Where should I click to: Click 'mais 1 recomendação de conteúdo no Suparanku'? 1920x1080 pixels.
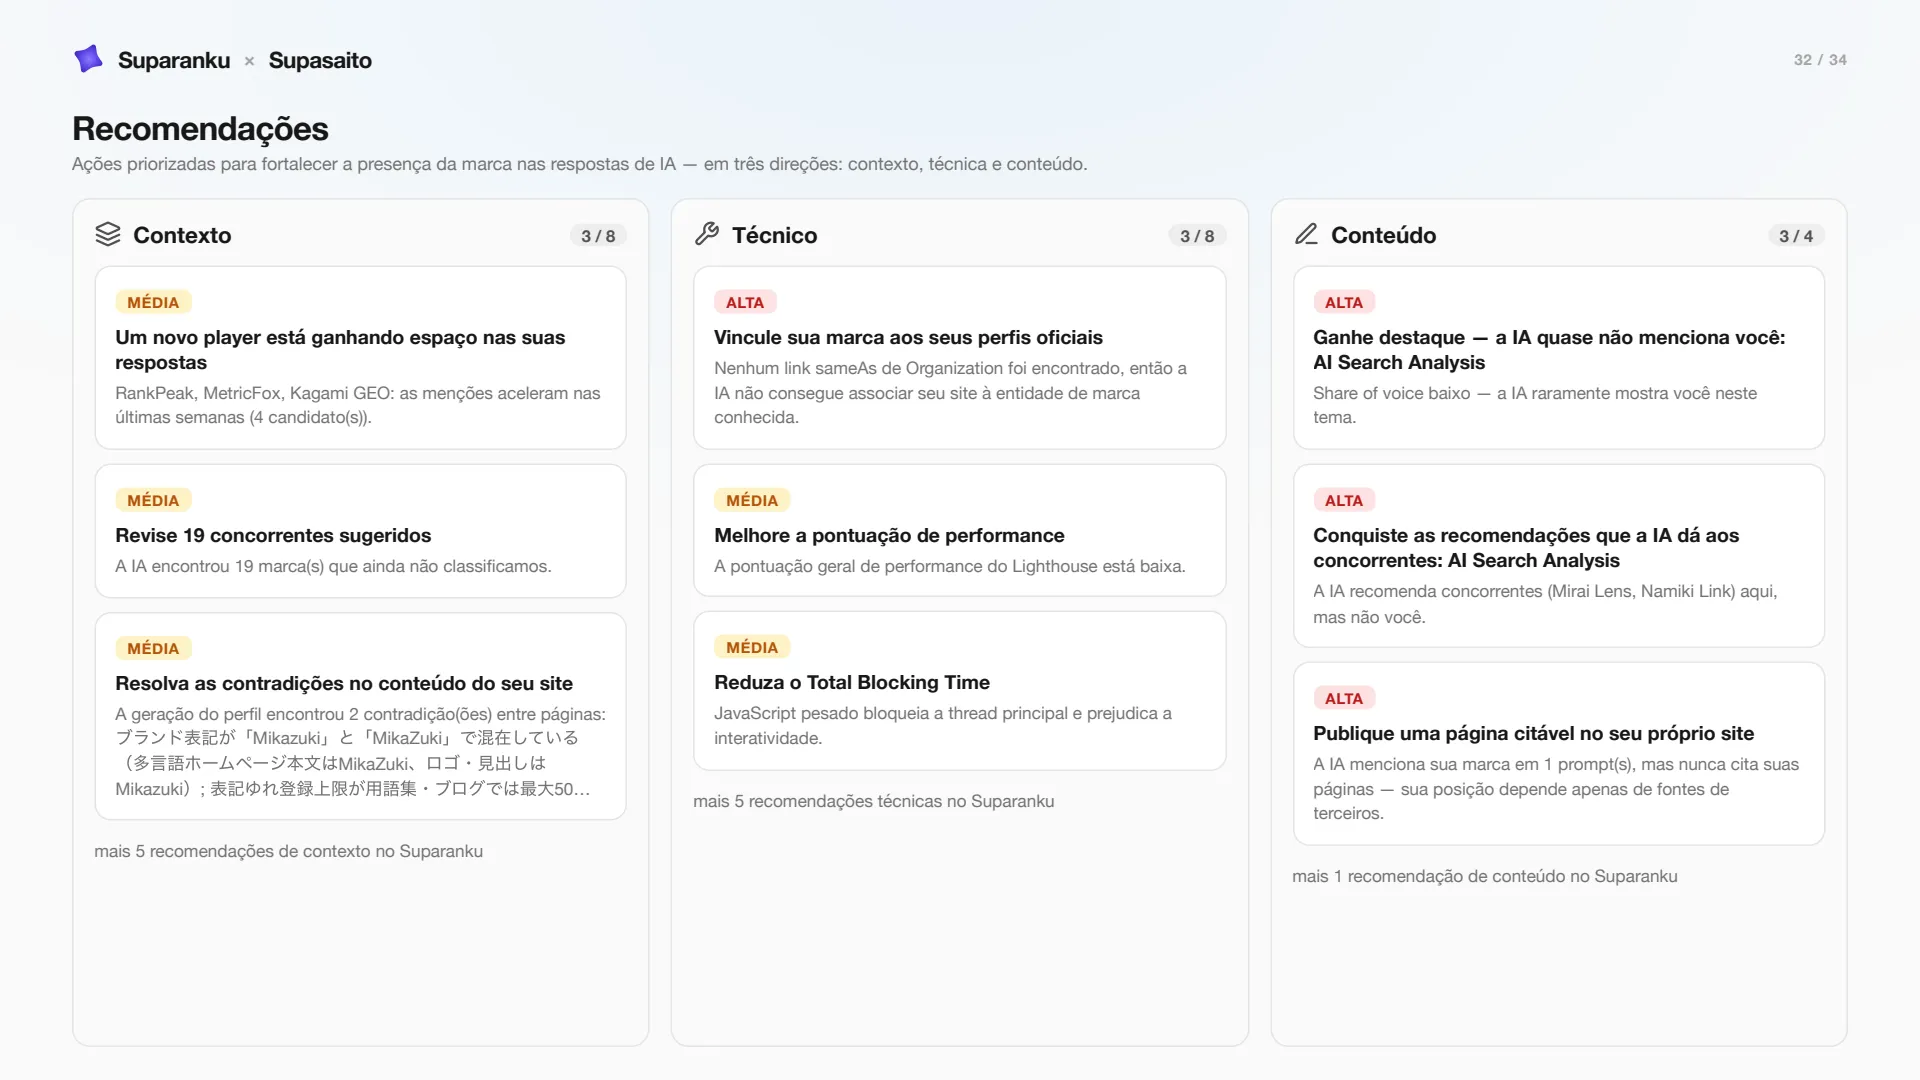(1484, 876)
